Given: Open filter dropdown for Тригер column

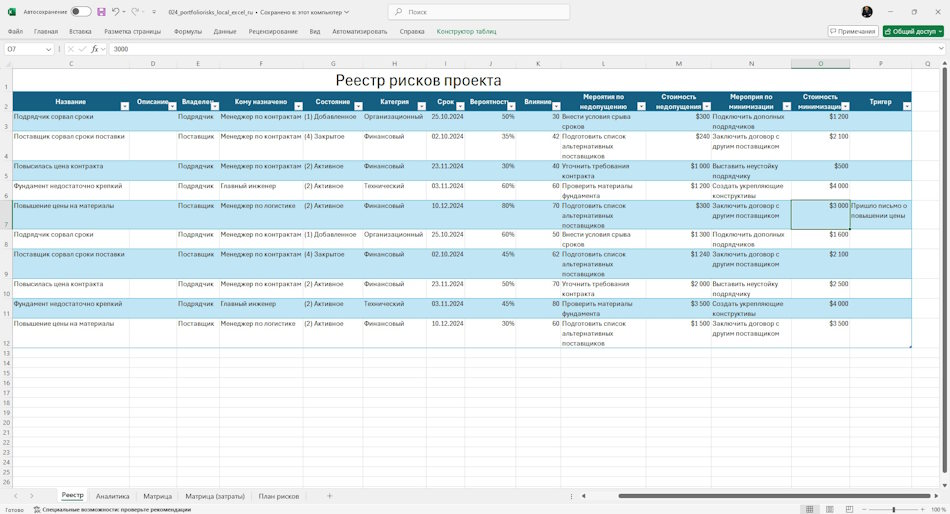Looking at the screenshot, I should point(906,106).
